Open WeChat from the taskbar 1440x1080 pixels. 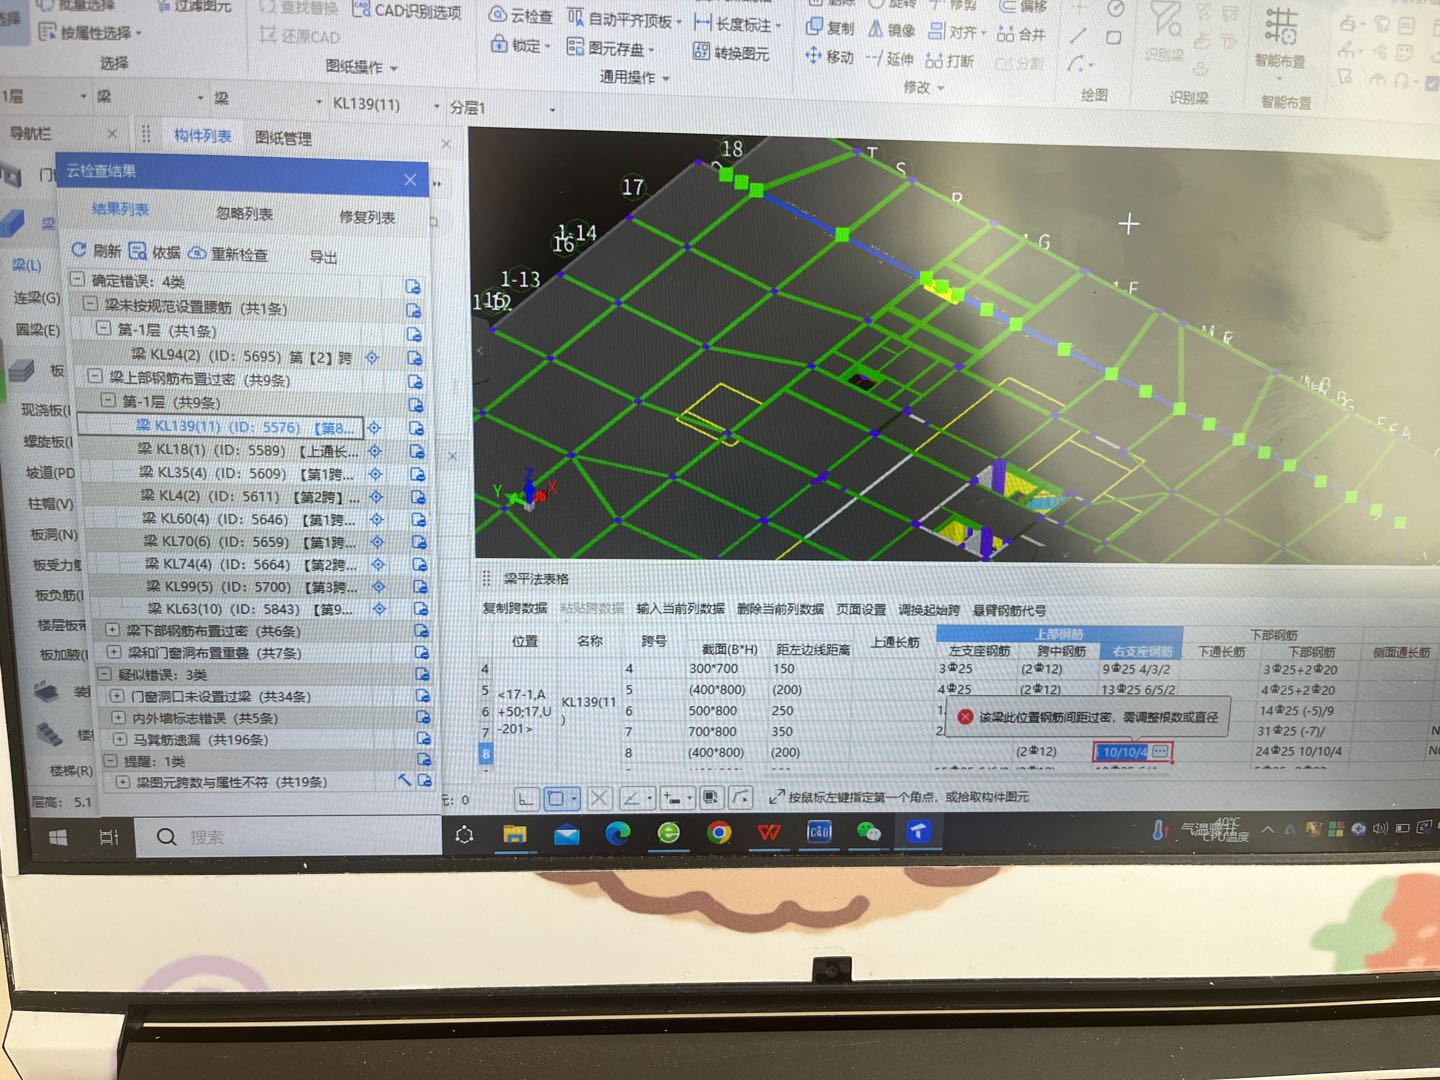click(869, 832)
